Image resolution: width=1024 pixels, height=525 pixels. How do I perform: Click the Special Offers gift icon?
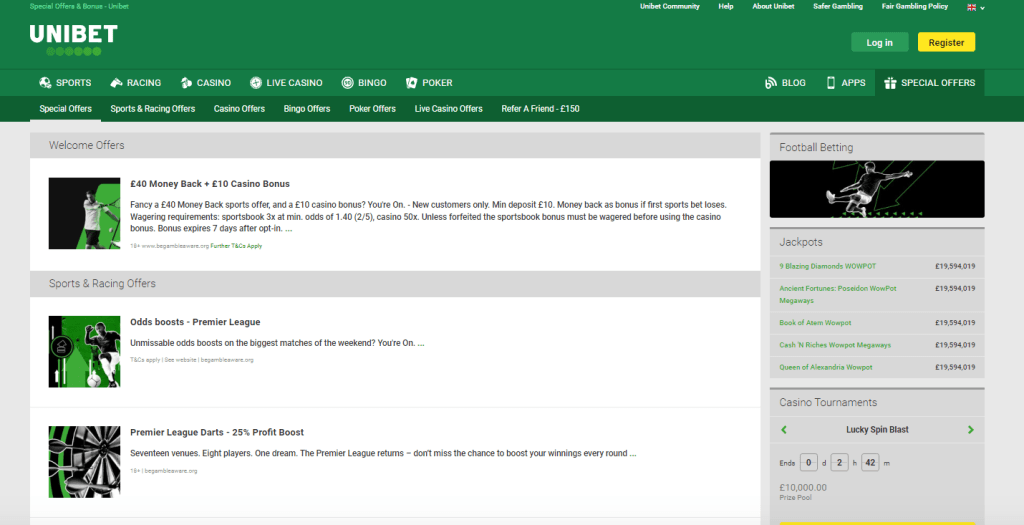point(889,83)
